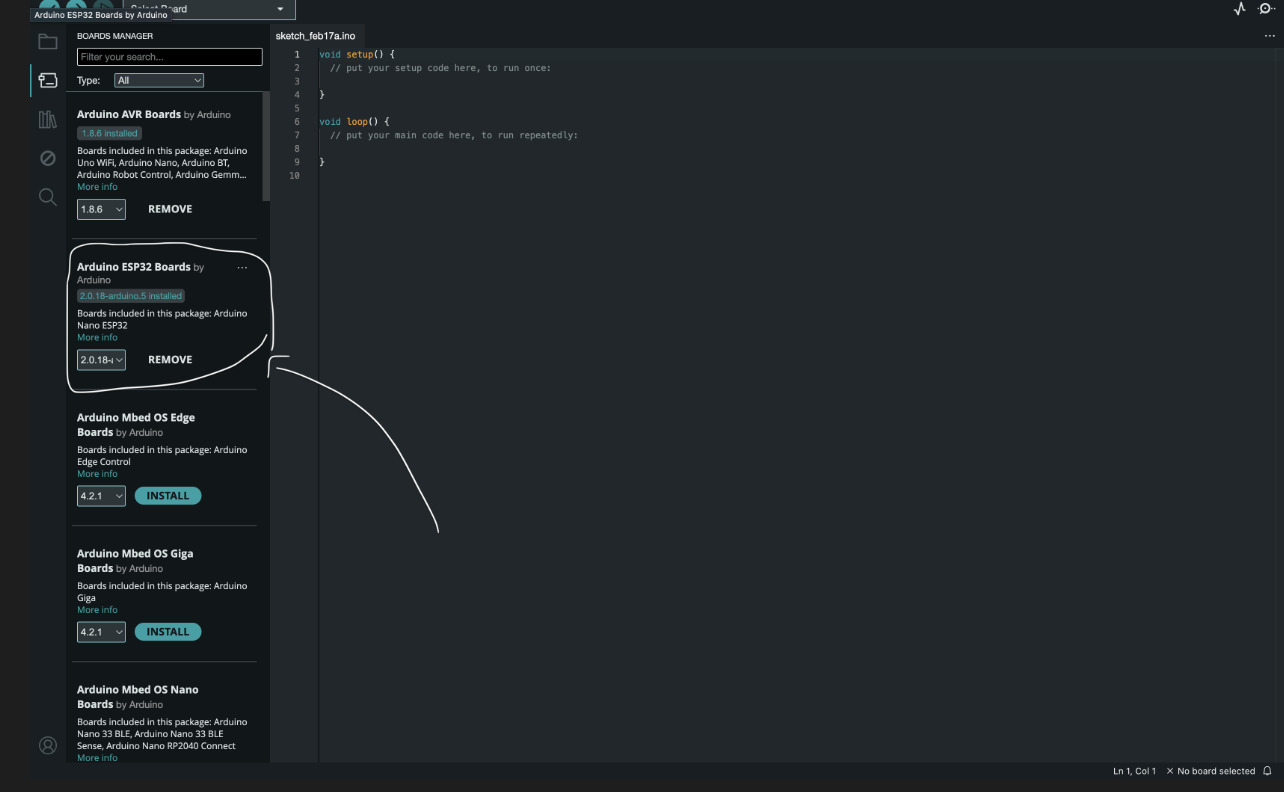Install Arduino Mbed OS Edge Boards
The width and height of the screenshot is (1284, 792).
pyautogui.click(x=168, y=496)
